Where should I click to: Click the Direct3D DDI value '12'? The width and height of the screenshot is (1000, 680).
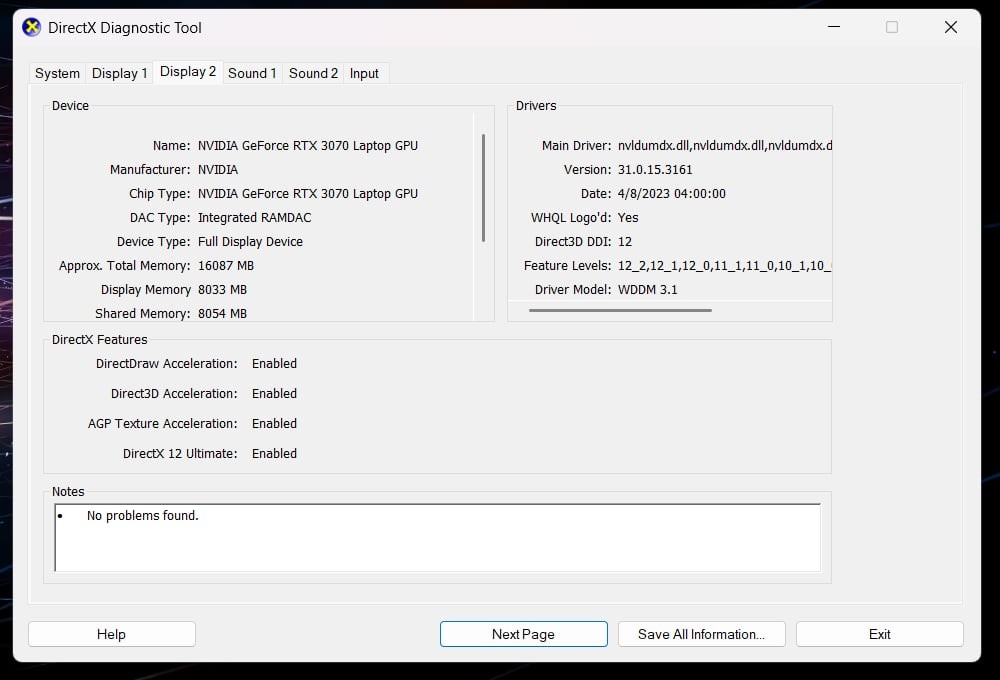[x=624, y=242]
